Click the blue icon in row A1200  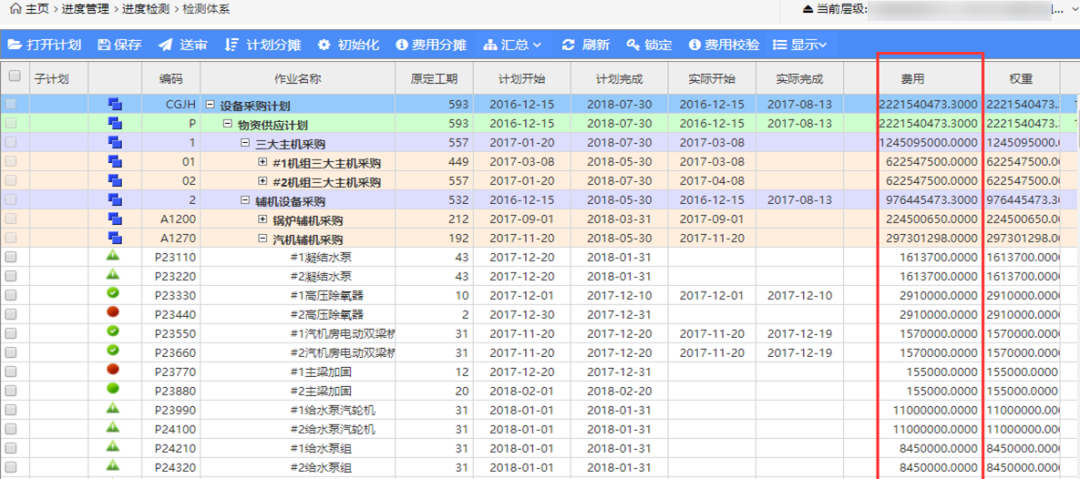pyautogui.click(x=115, y=219)
